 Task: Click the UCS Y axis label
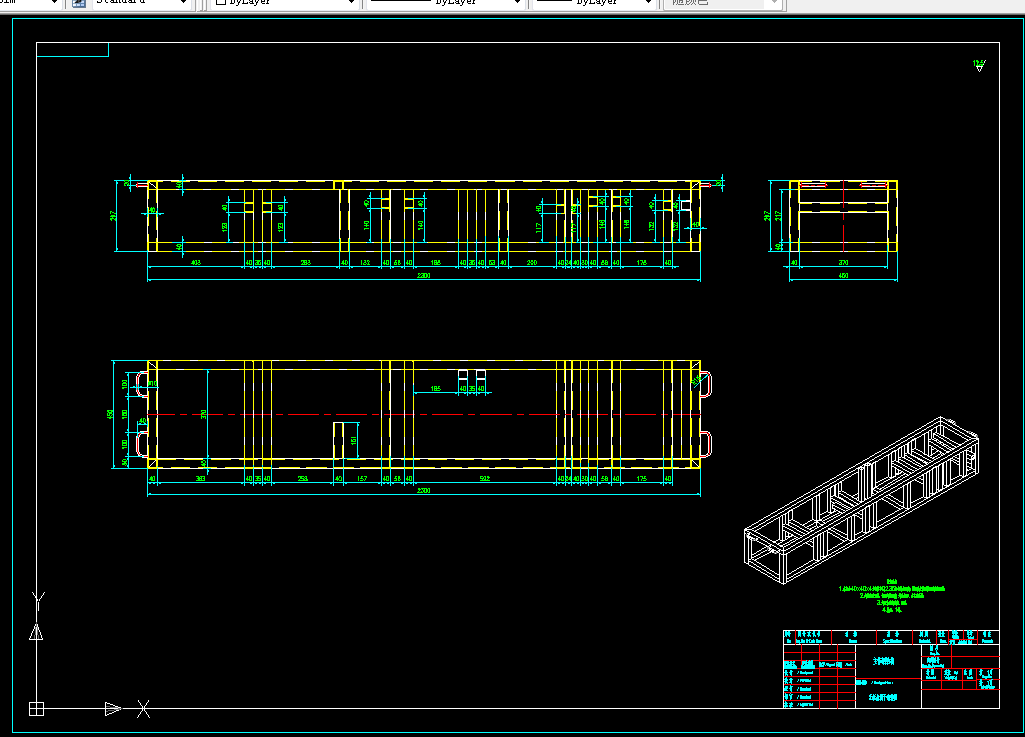(39, 601)
